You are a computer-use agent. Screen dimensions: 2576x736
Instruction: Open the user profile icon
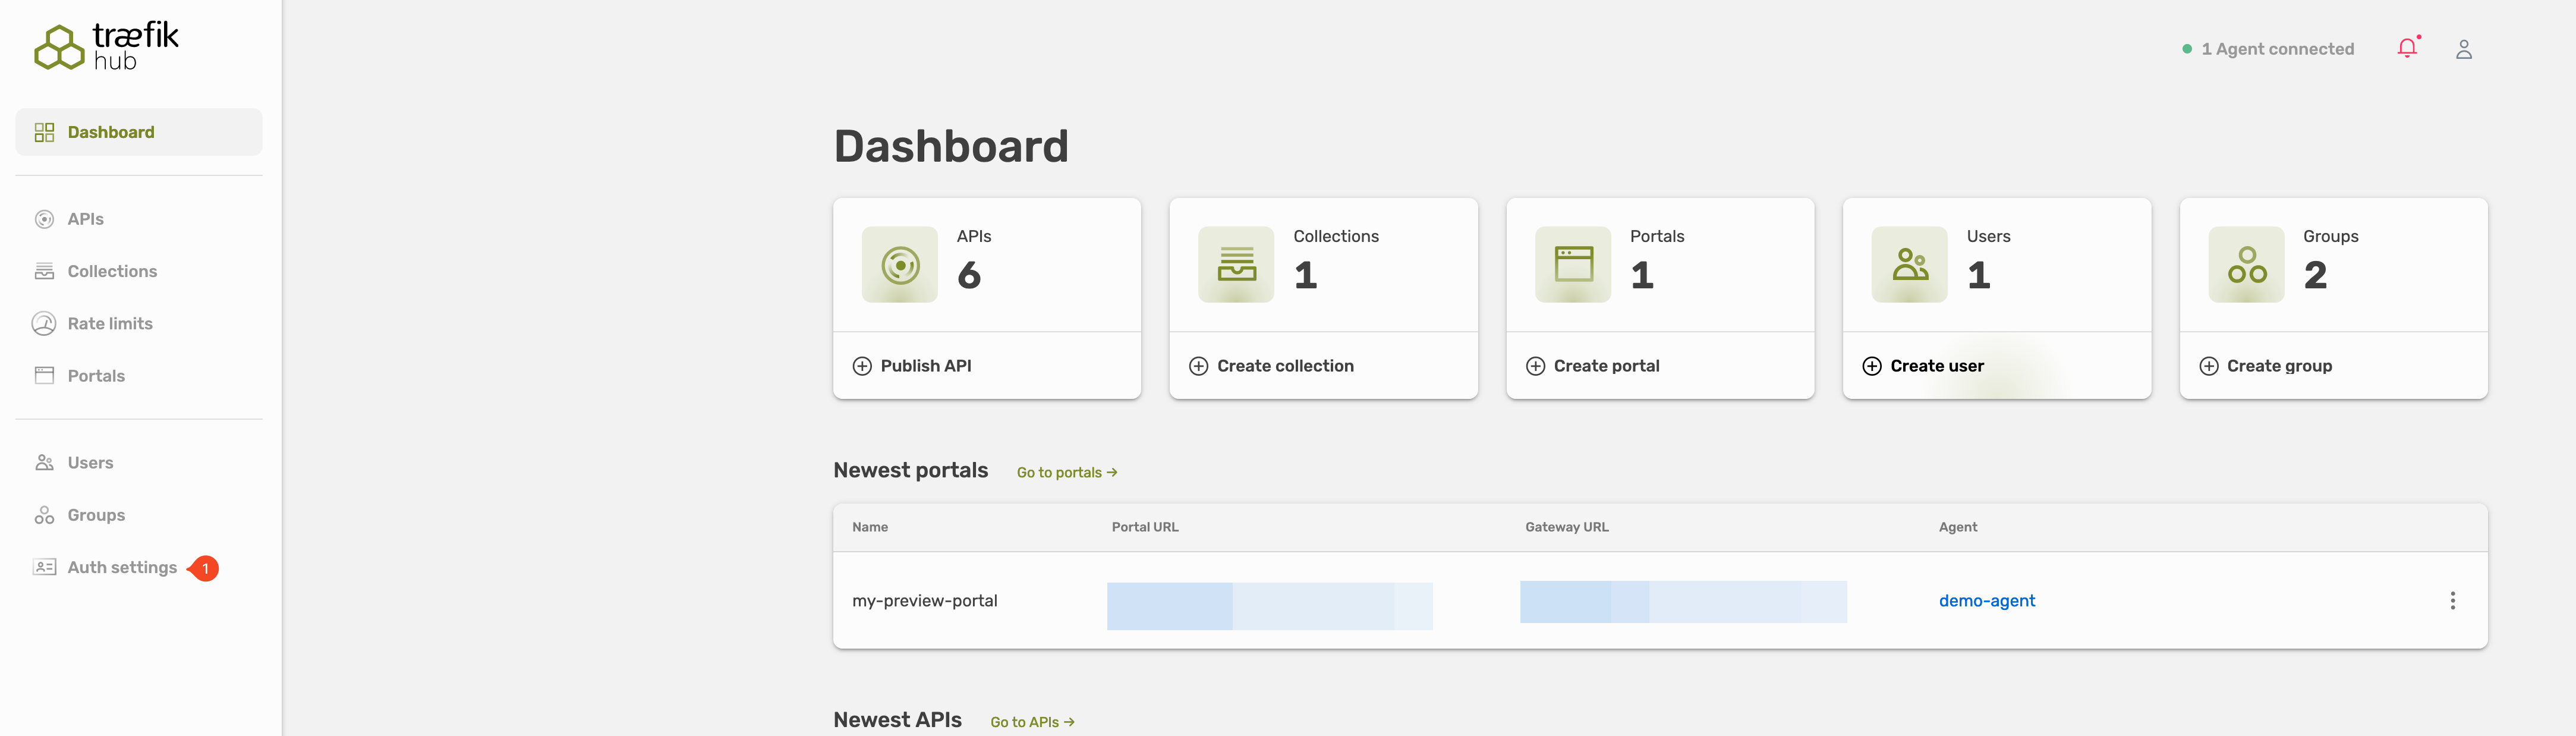2463,49
